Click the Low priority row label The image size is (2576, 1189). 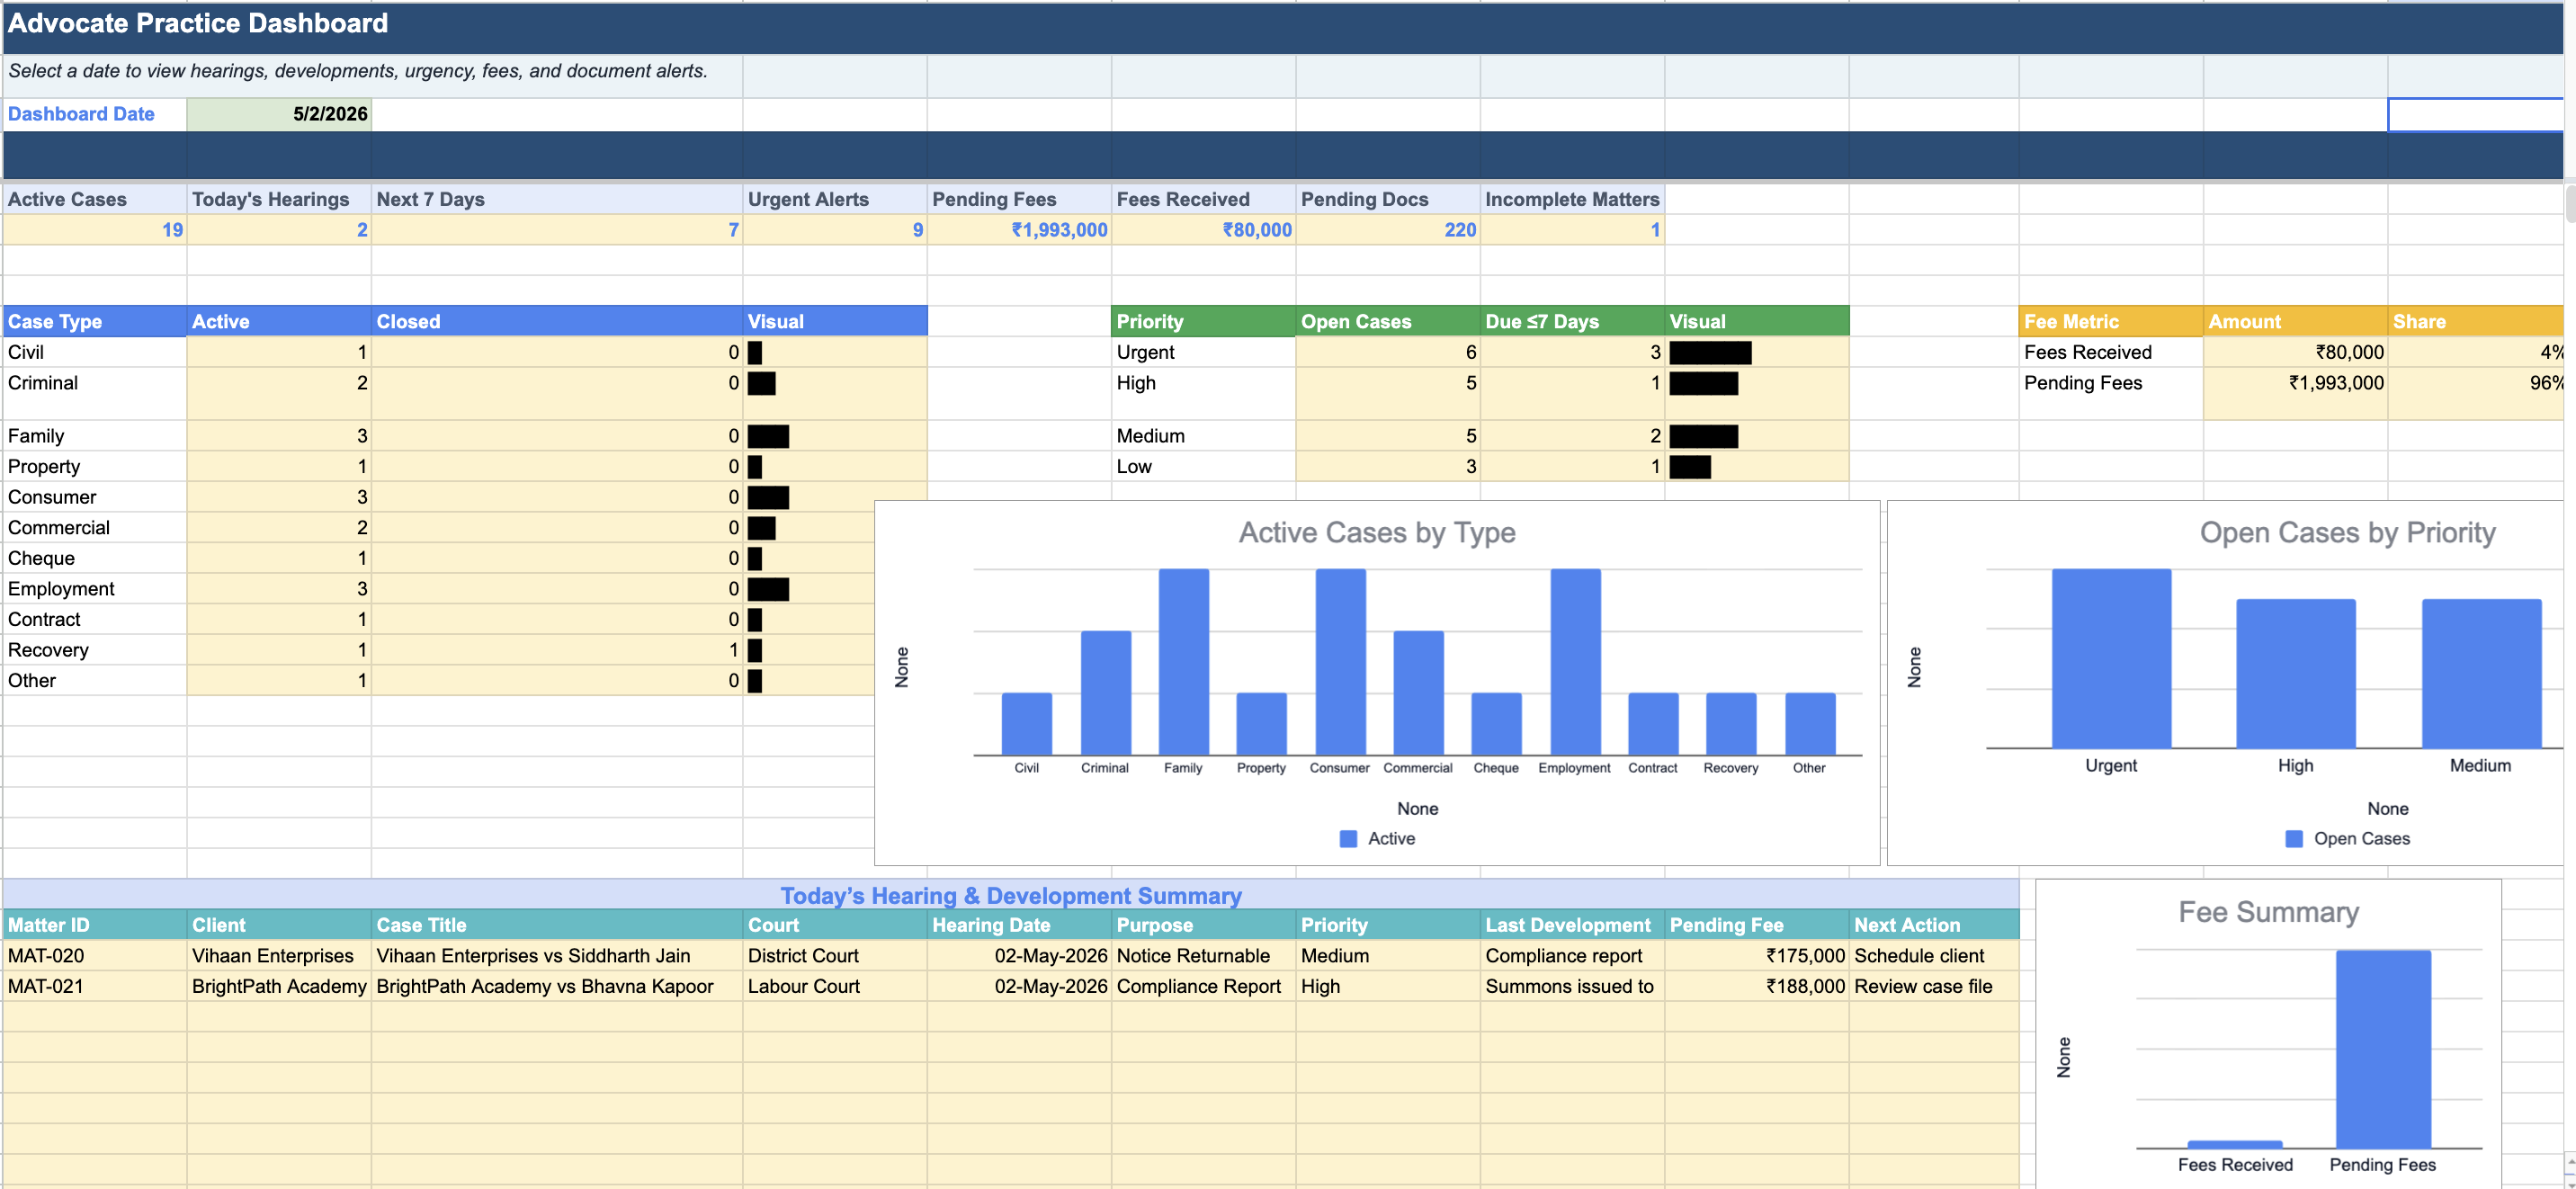[1204, 467]
